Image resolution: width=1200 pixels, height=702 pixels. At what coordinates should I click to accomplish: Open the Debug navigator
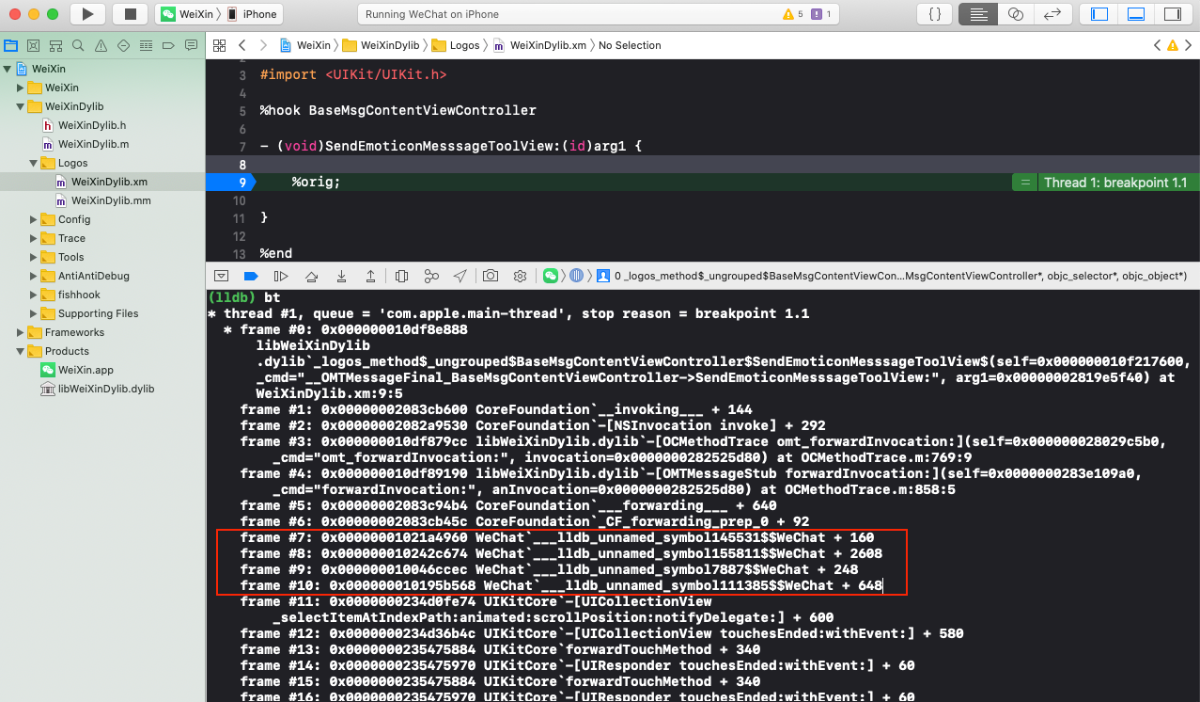[x=146, y=46]
